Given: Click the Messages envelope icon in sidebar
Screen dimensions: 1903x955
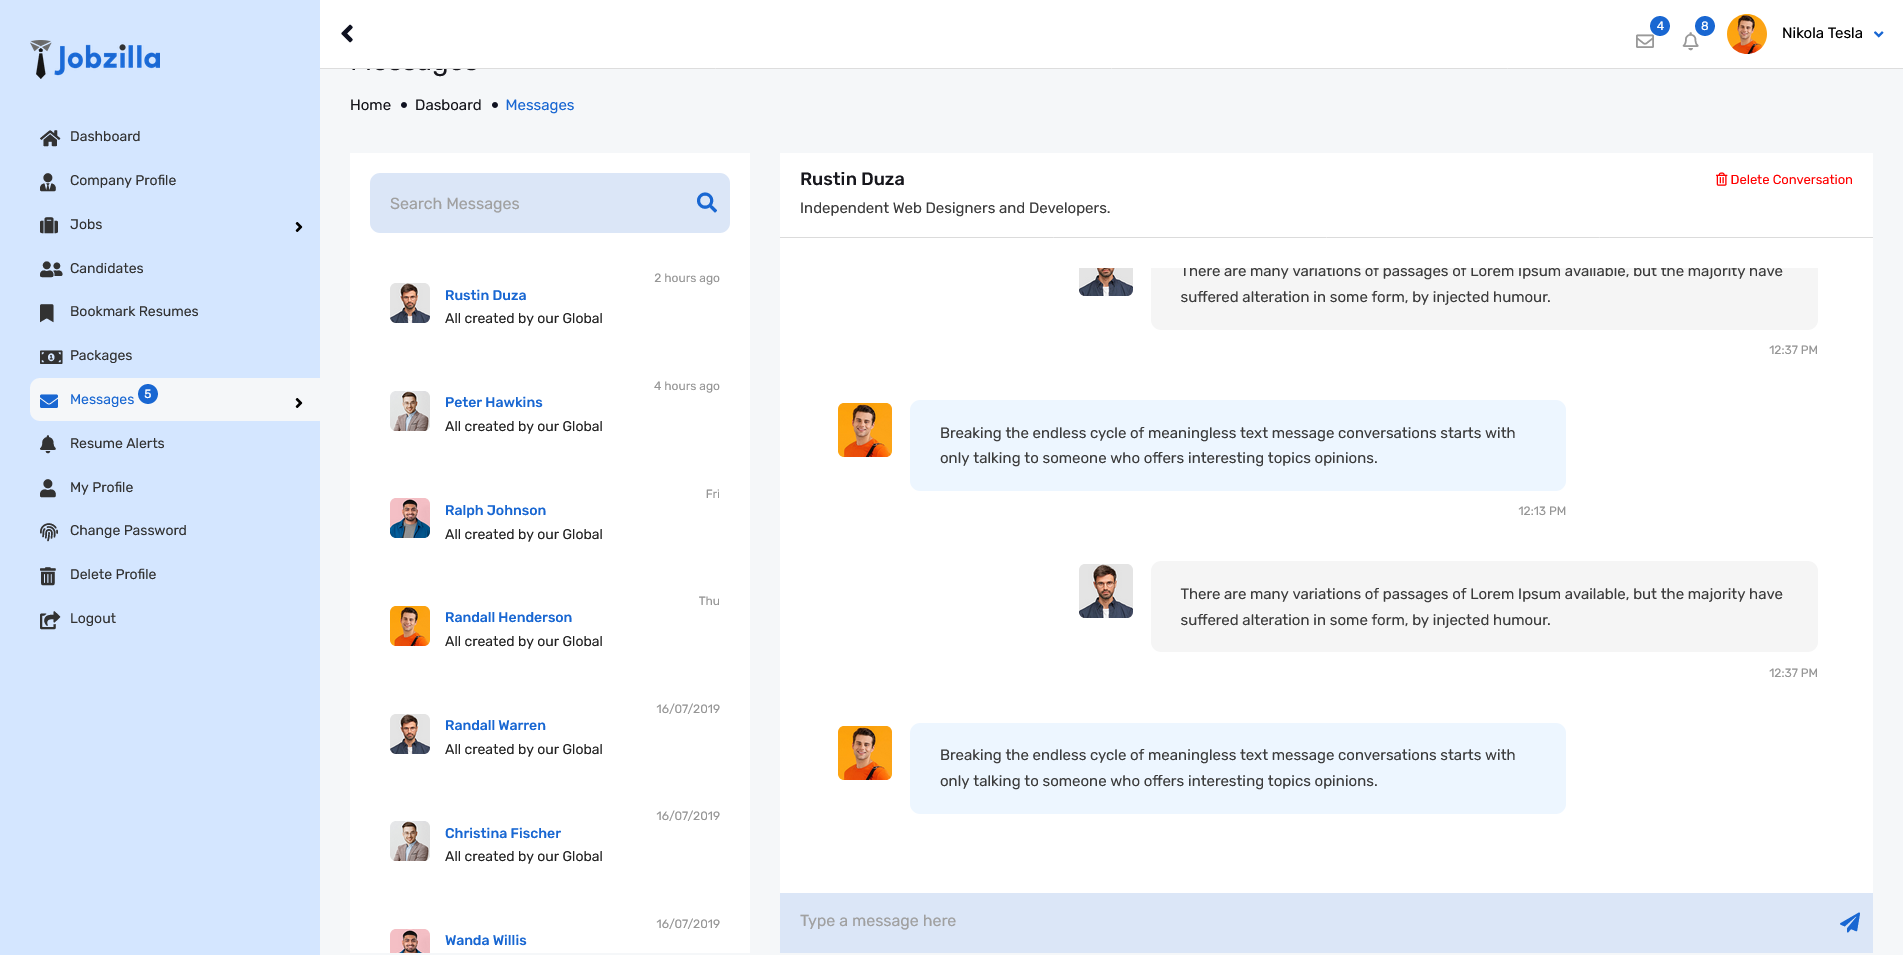Looking at the screenshot, I should tap(49, 401).
